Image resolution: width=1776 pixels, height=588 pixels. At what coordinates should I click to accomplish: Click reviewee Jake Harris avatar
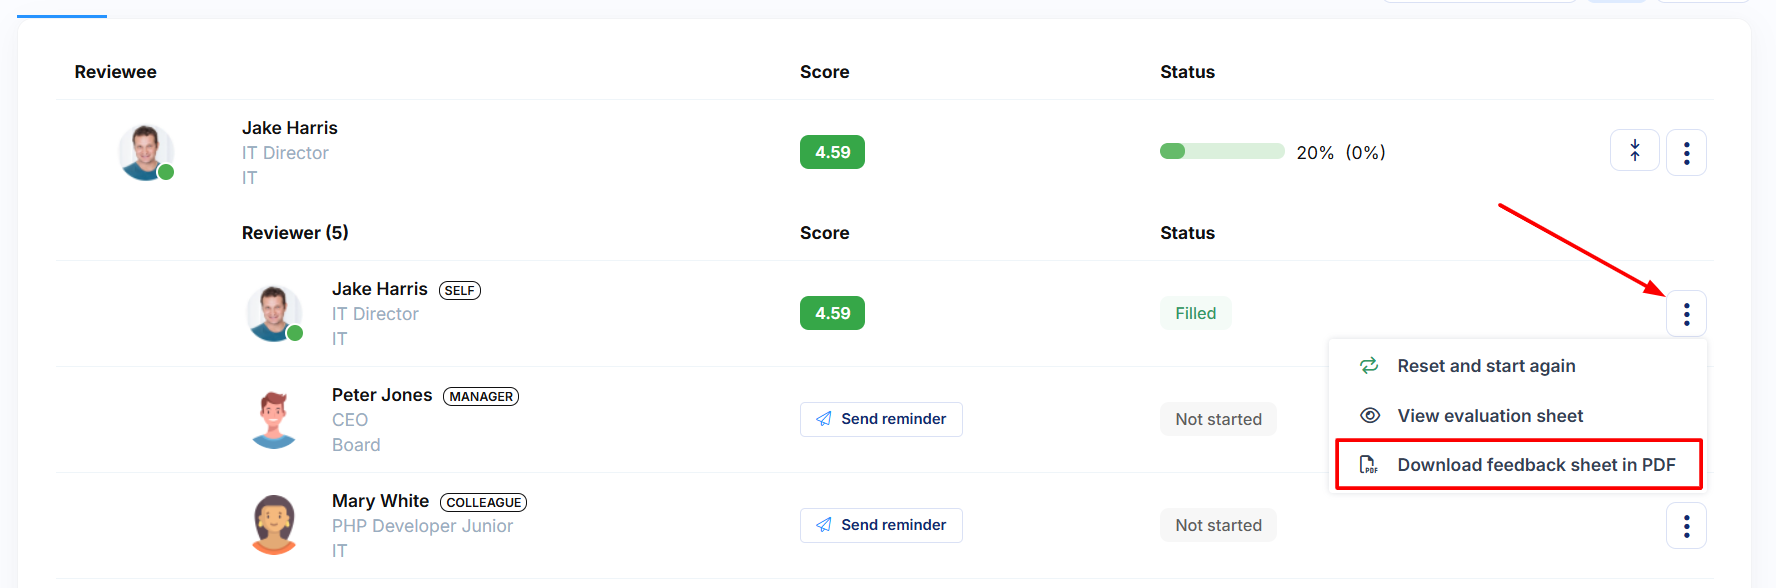pyautogui.click(x=146, y=152)
